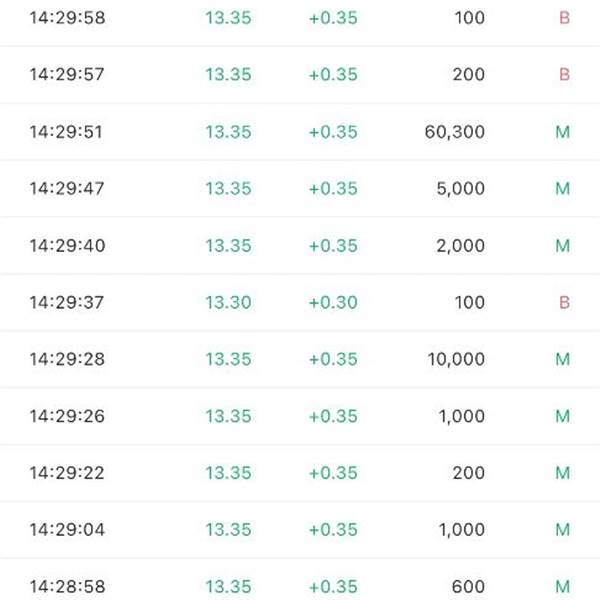
Task: Click the M marker in the 14:29:22 row
Action: tap(562, 473)
